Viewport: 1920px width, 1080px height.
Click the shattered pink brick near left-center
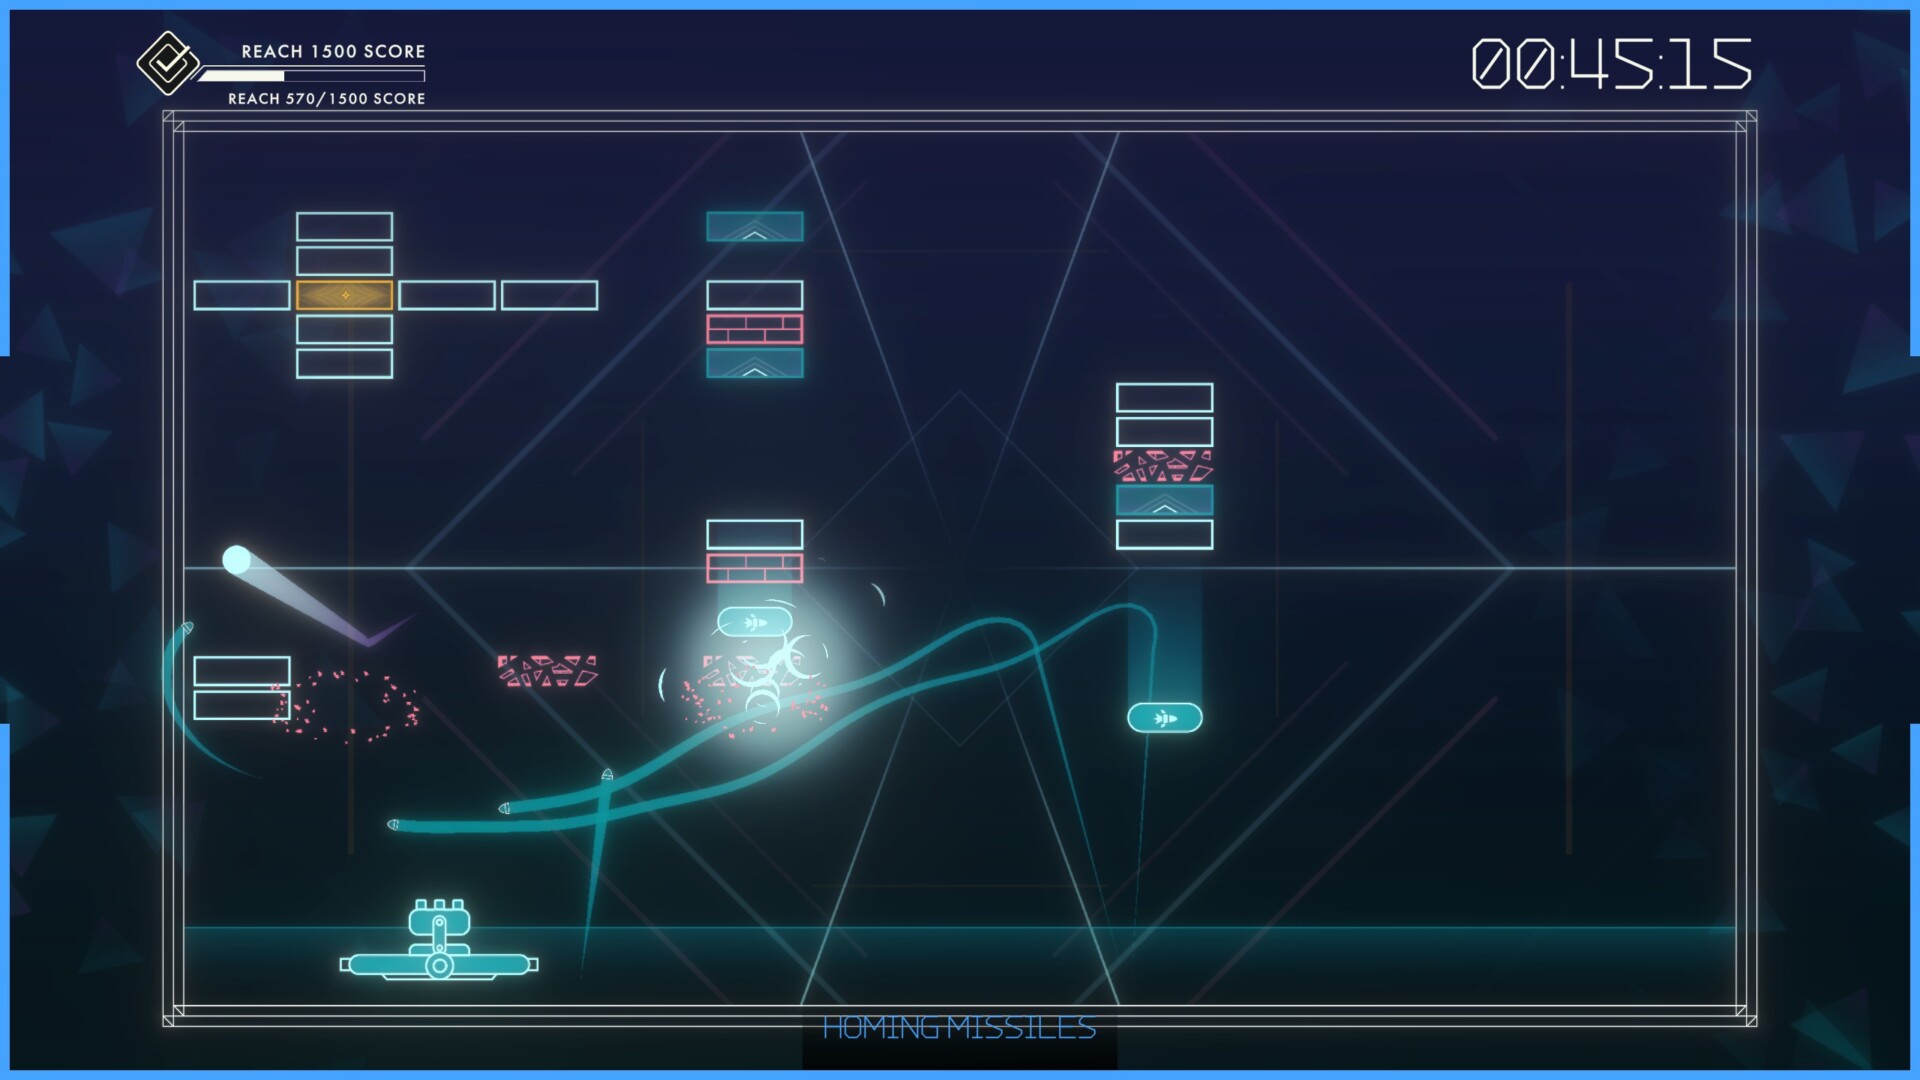click(x=547, y=671)
